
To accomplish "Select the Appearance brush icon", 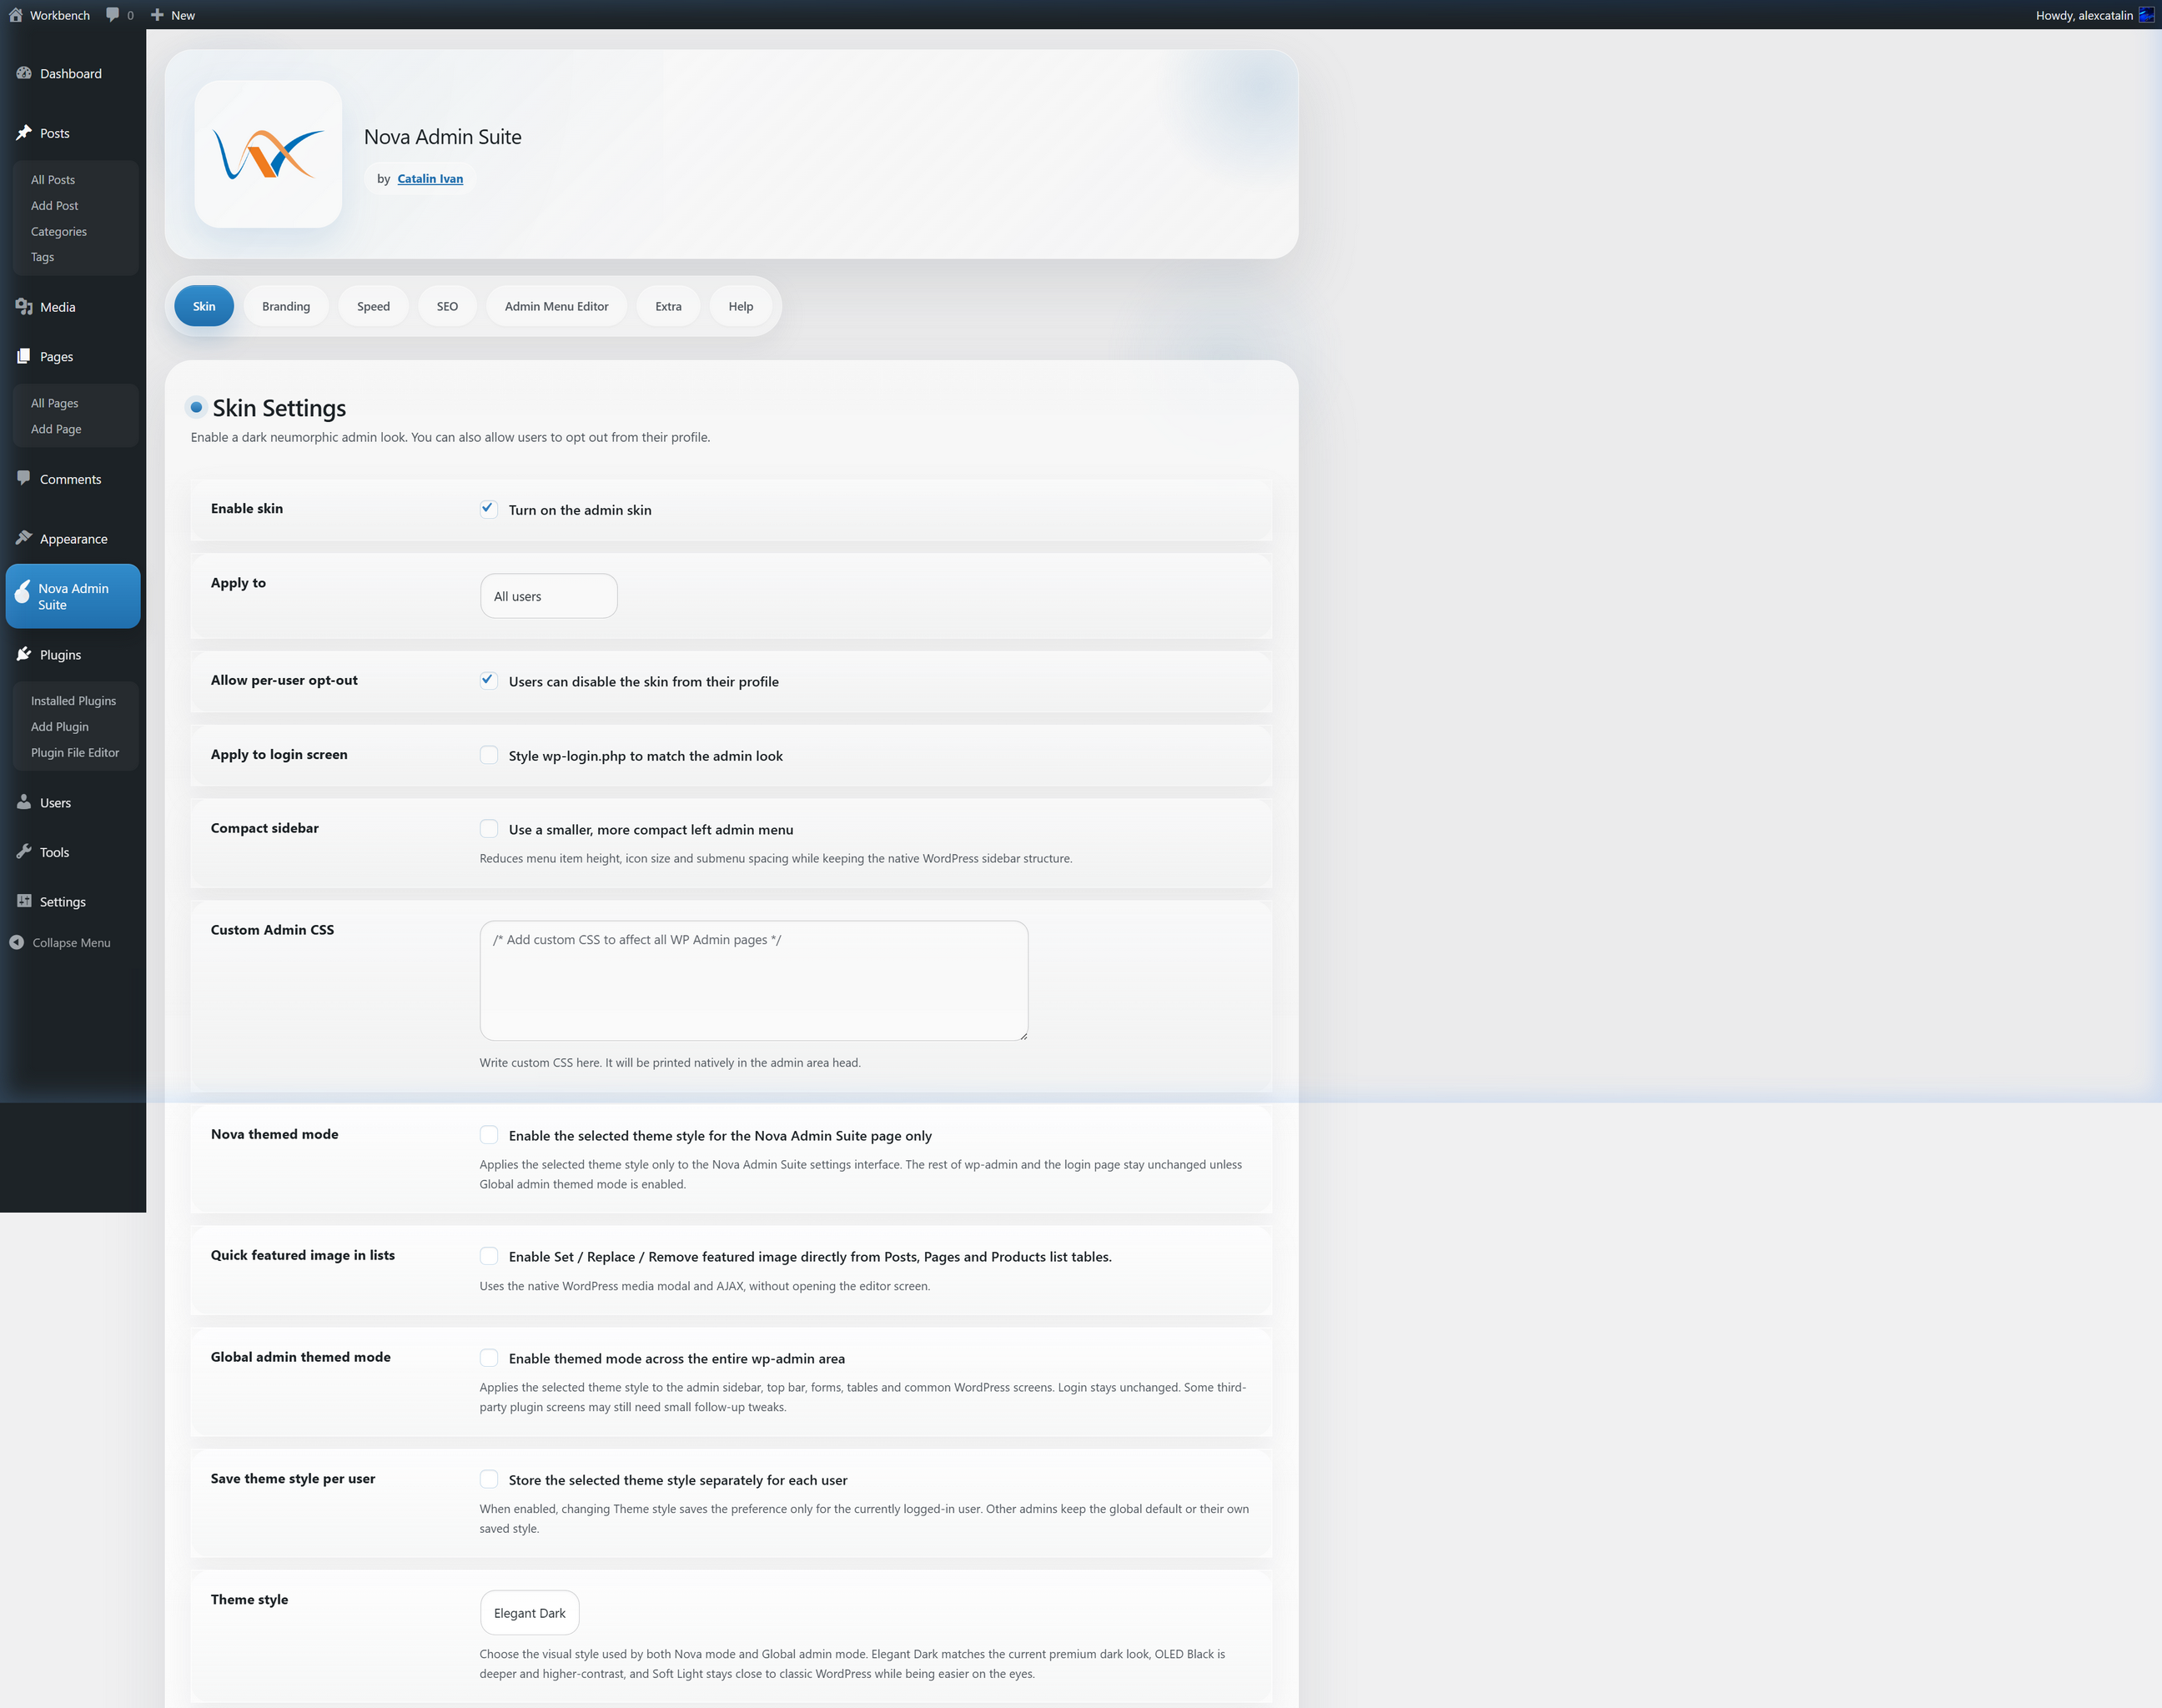I will pos(24,538).
